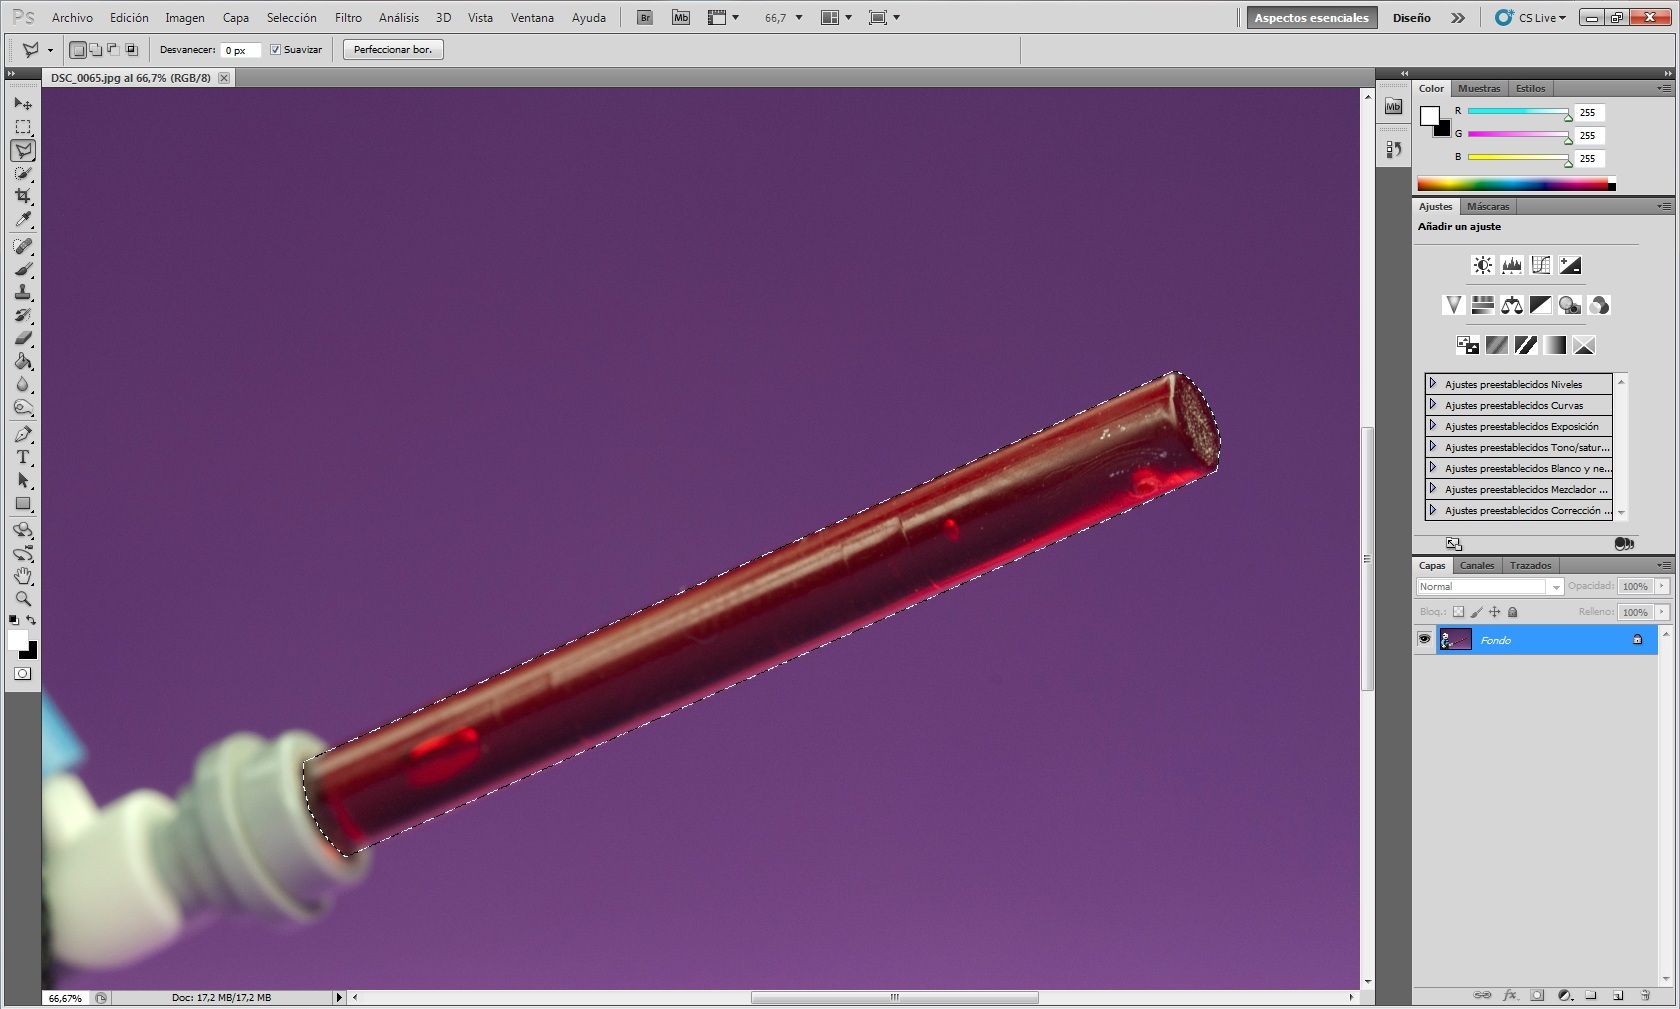Click the Perfeccionar borde button

point(393,50)
